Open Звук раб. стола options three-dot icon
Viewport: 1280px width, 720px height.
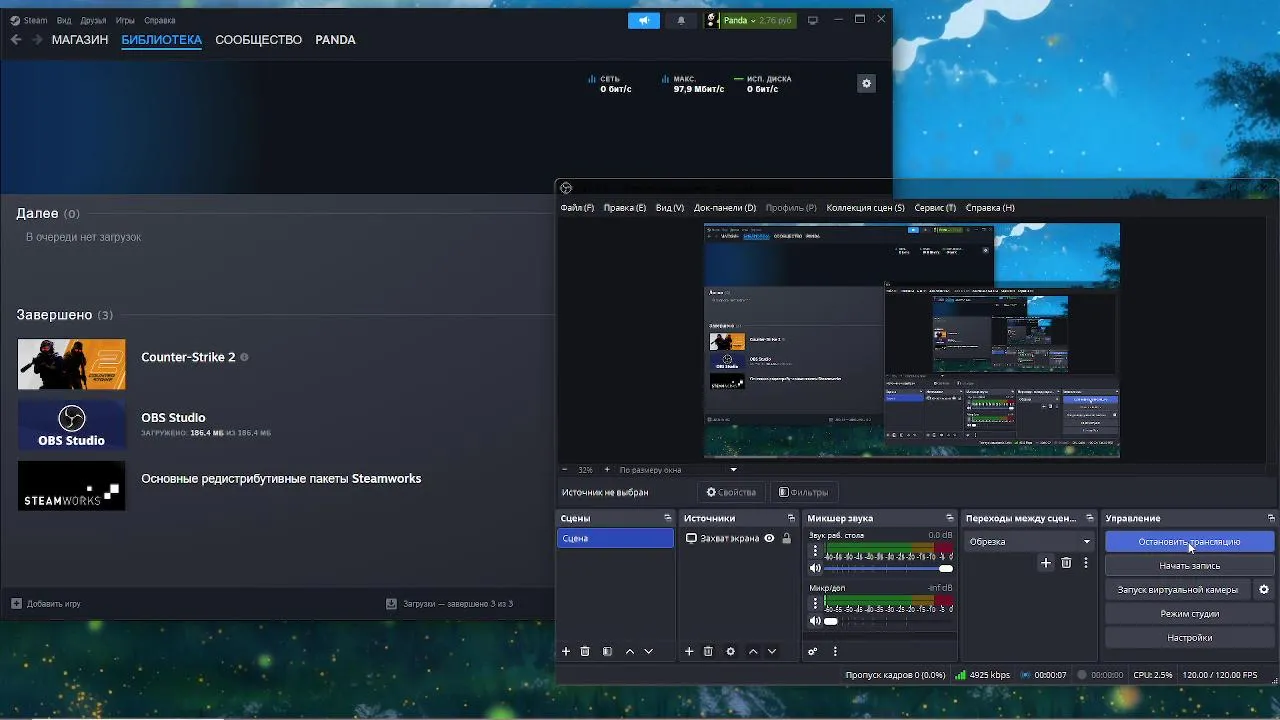coord(815,551)
